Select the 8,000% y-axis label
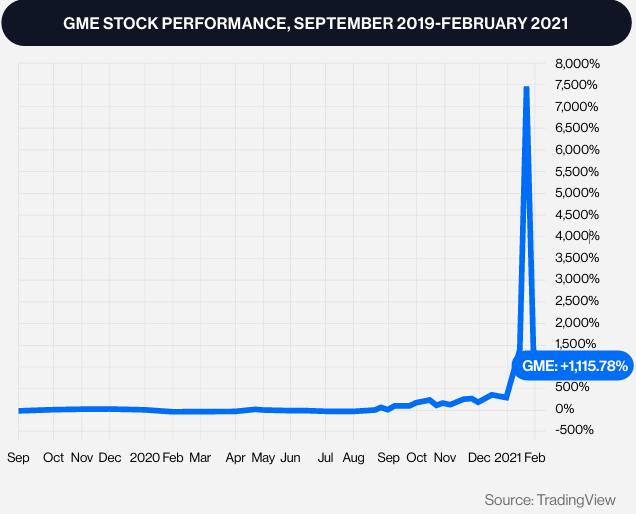 [577, 64]
